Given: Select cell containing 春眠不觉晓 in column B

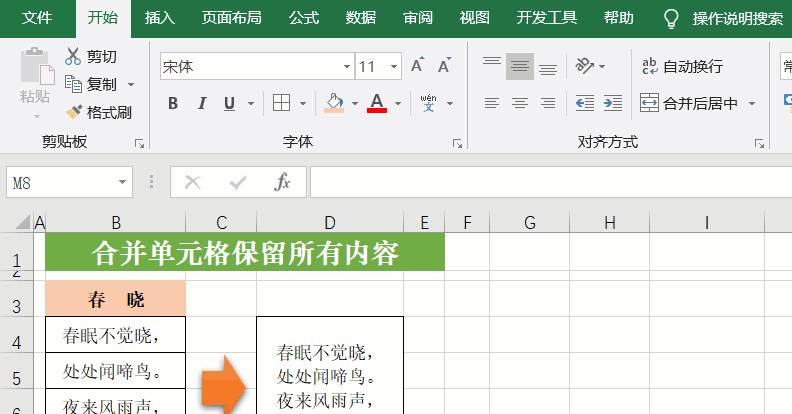Looking at the screenshot, I should click(116, 335).
